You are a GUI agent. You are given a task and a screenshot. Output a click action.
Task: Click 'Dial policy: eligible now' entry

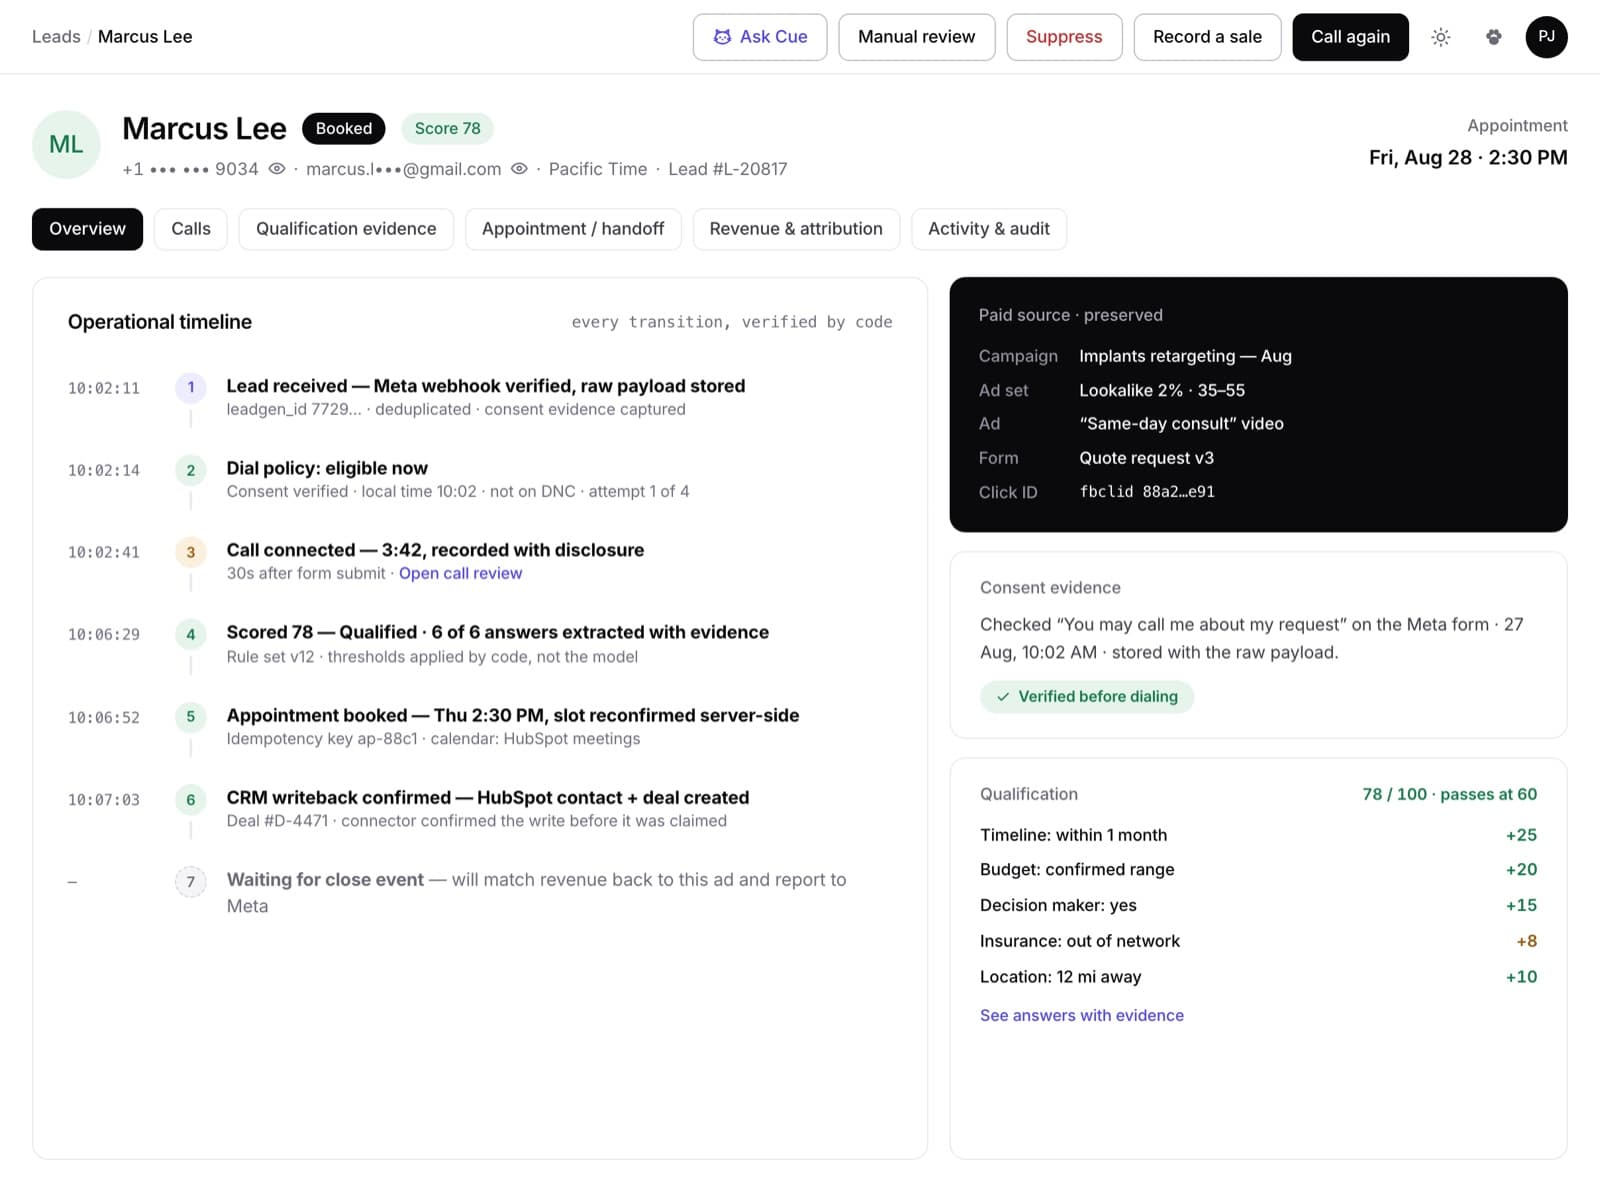coord(327,468)
